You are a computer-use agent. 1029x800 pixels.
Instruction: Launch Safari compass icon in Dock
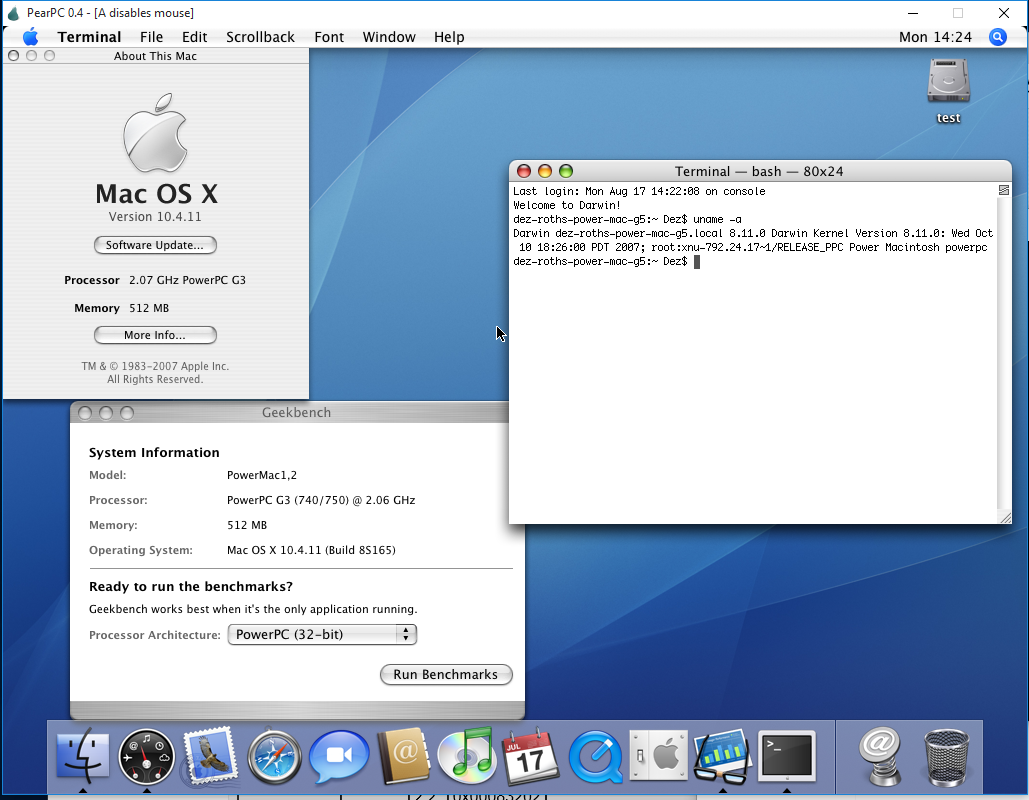(x=274, y=757)
